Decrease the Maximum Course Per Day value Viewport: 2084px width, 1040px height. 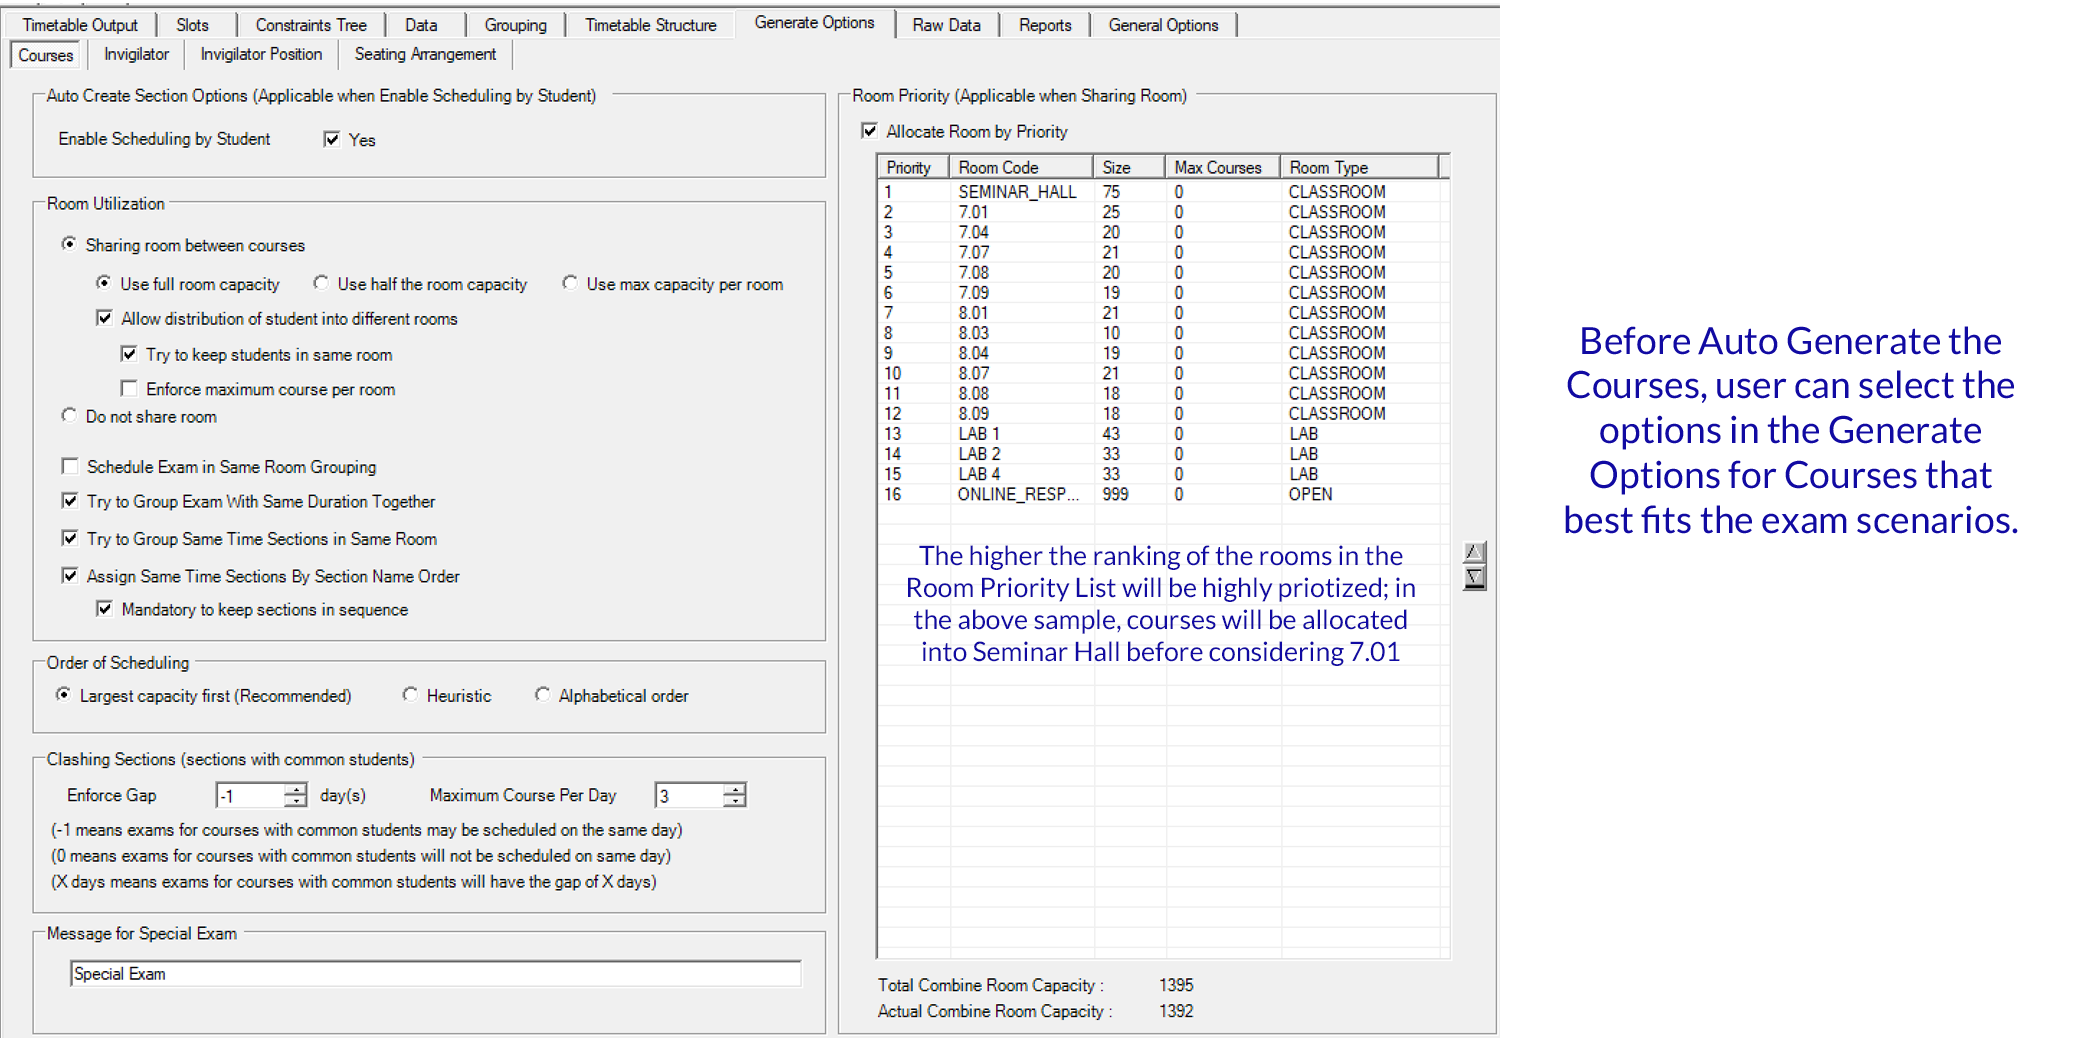coord(735,801)
